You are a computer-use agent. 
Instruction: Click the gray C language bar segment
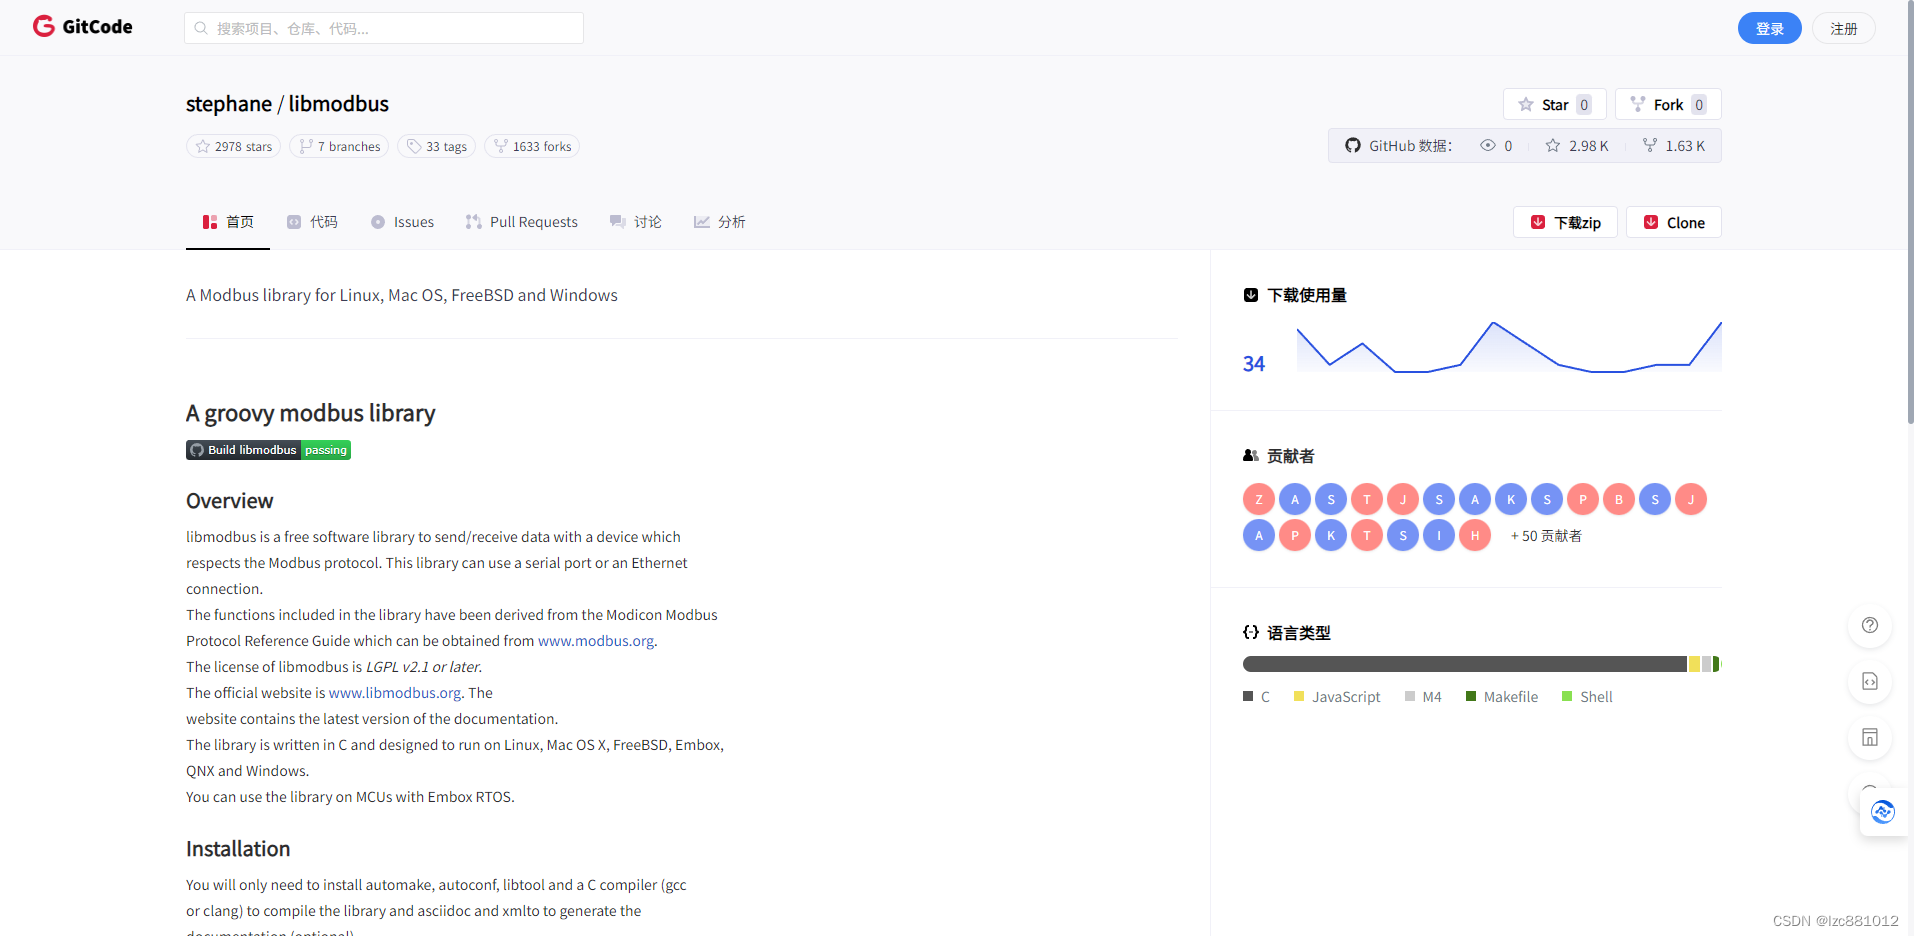click(x=1465, y=664)
